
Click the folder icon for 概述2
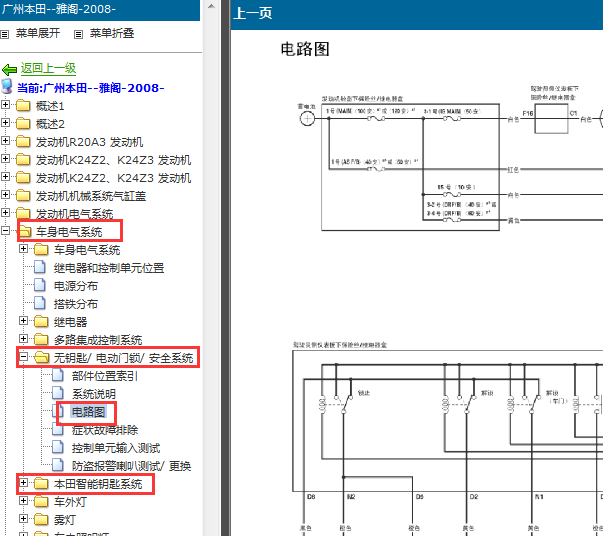coord(23,123)
